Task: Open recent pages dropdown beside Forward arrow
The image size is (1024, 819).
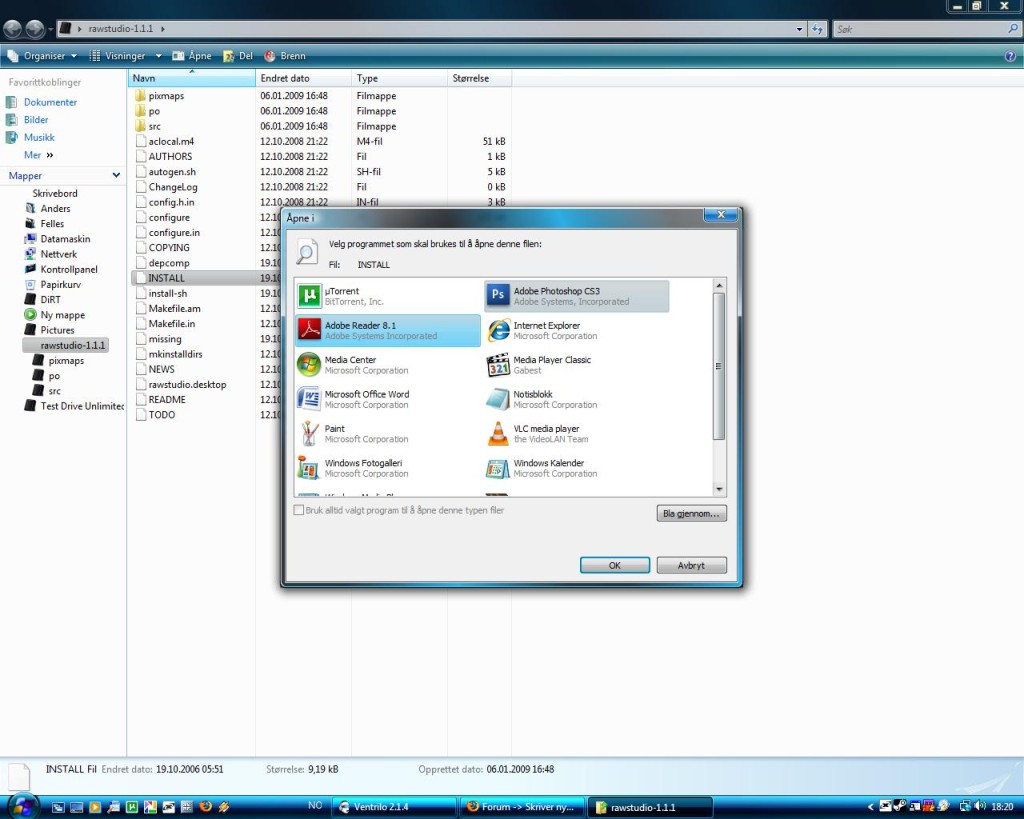Action: [51, 29]
